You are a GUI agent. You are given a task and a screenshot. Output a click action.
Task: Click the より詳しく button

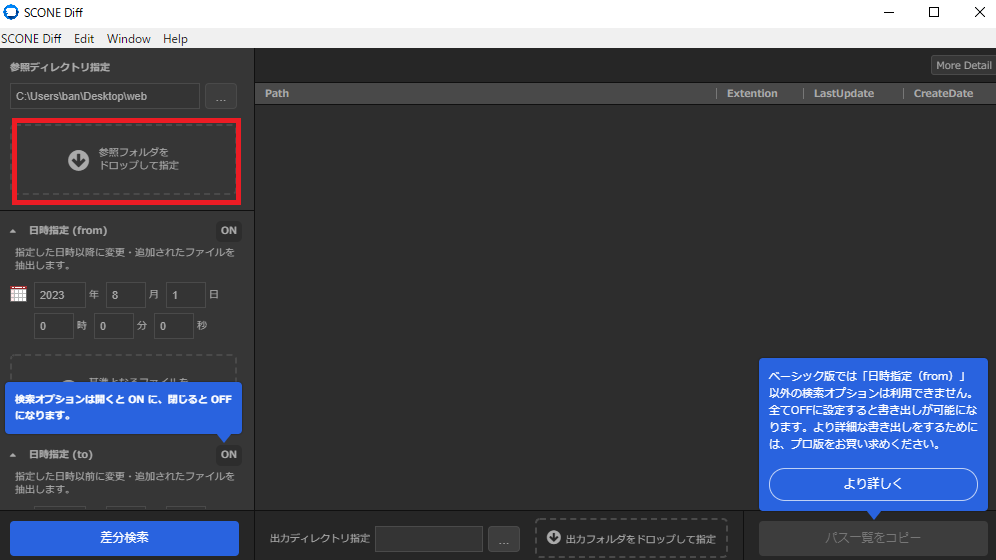point(873,484)
